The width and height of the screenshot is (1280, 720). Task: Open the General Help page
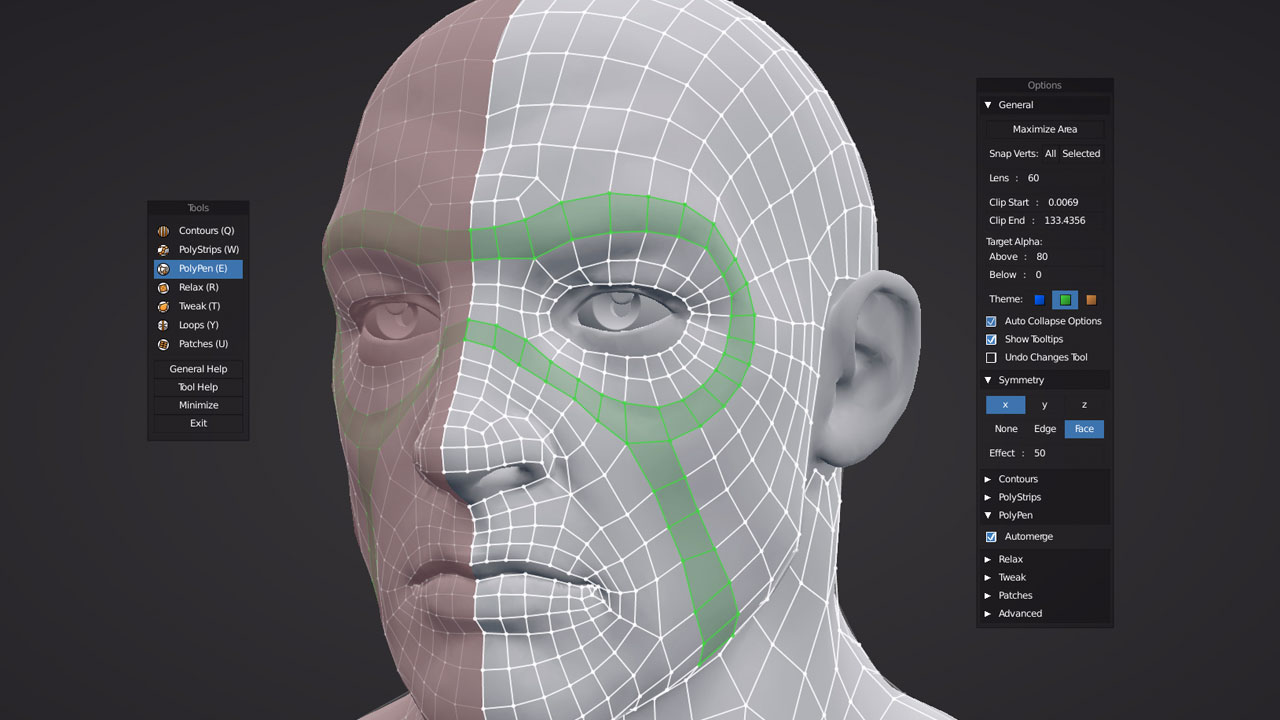coord(198,368)
